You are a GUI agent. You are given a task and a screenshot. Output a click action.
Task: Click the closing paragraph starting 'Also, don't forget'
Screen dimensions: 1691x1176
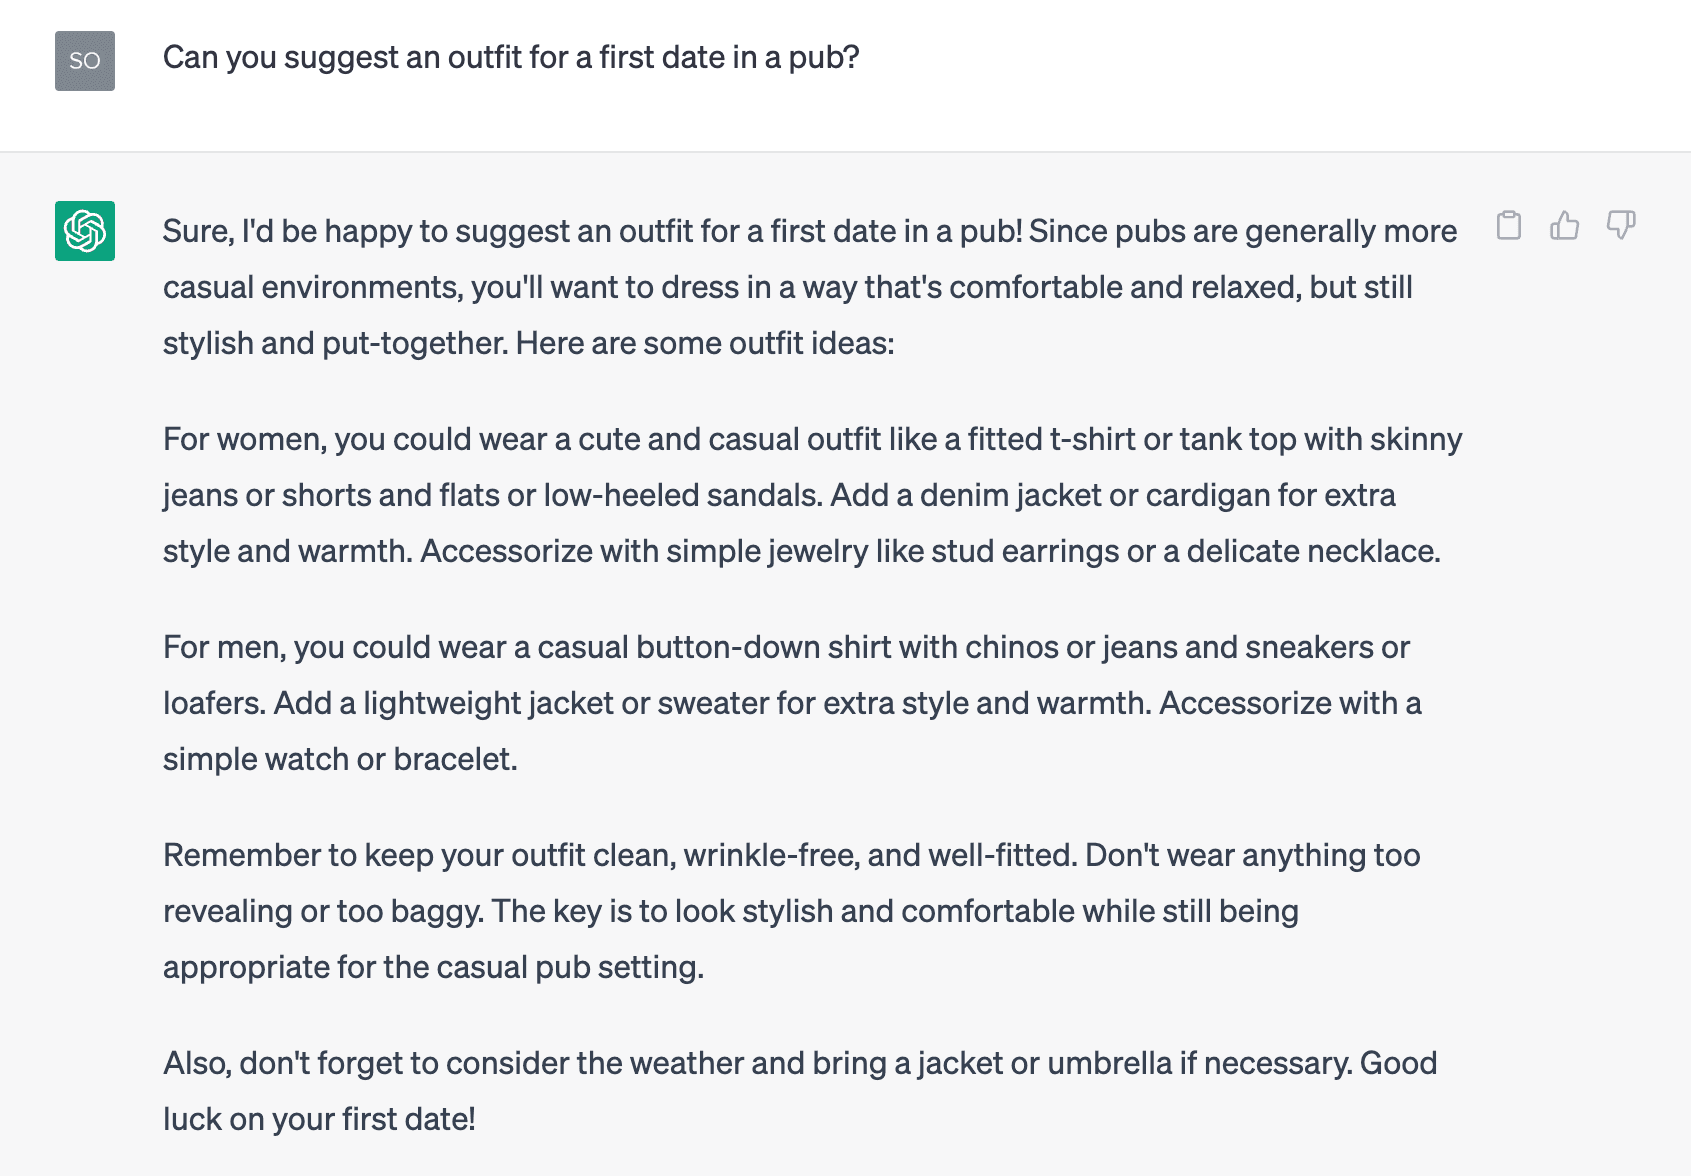[x=800, y=1091]
